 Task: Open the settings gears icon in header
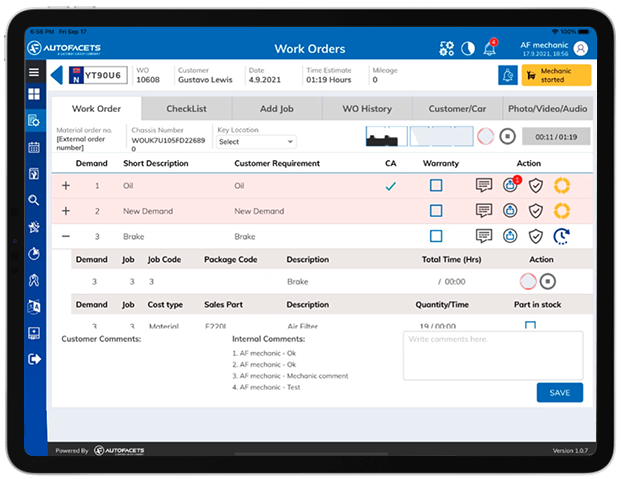pyautogui.click(x=447, y=49)
